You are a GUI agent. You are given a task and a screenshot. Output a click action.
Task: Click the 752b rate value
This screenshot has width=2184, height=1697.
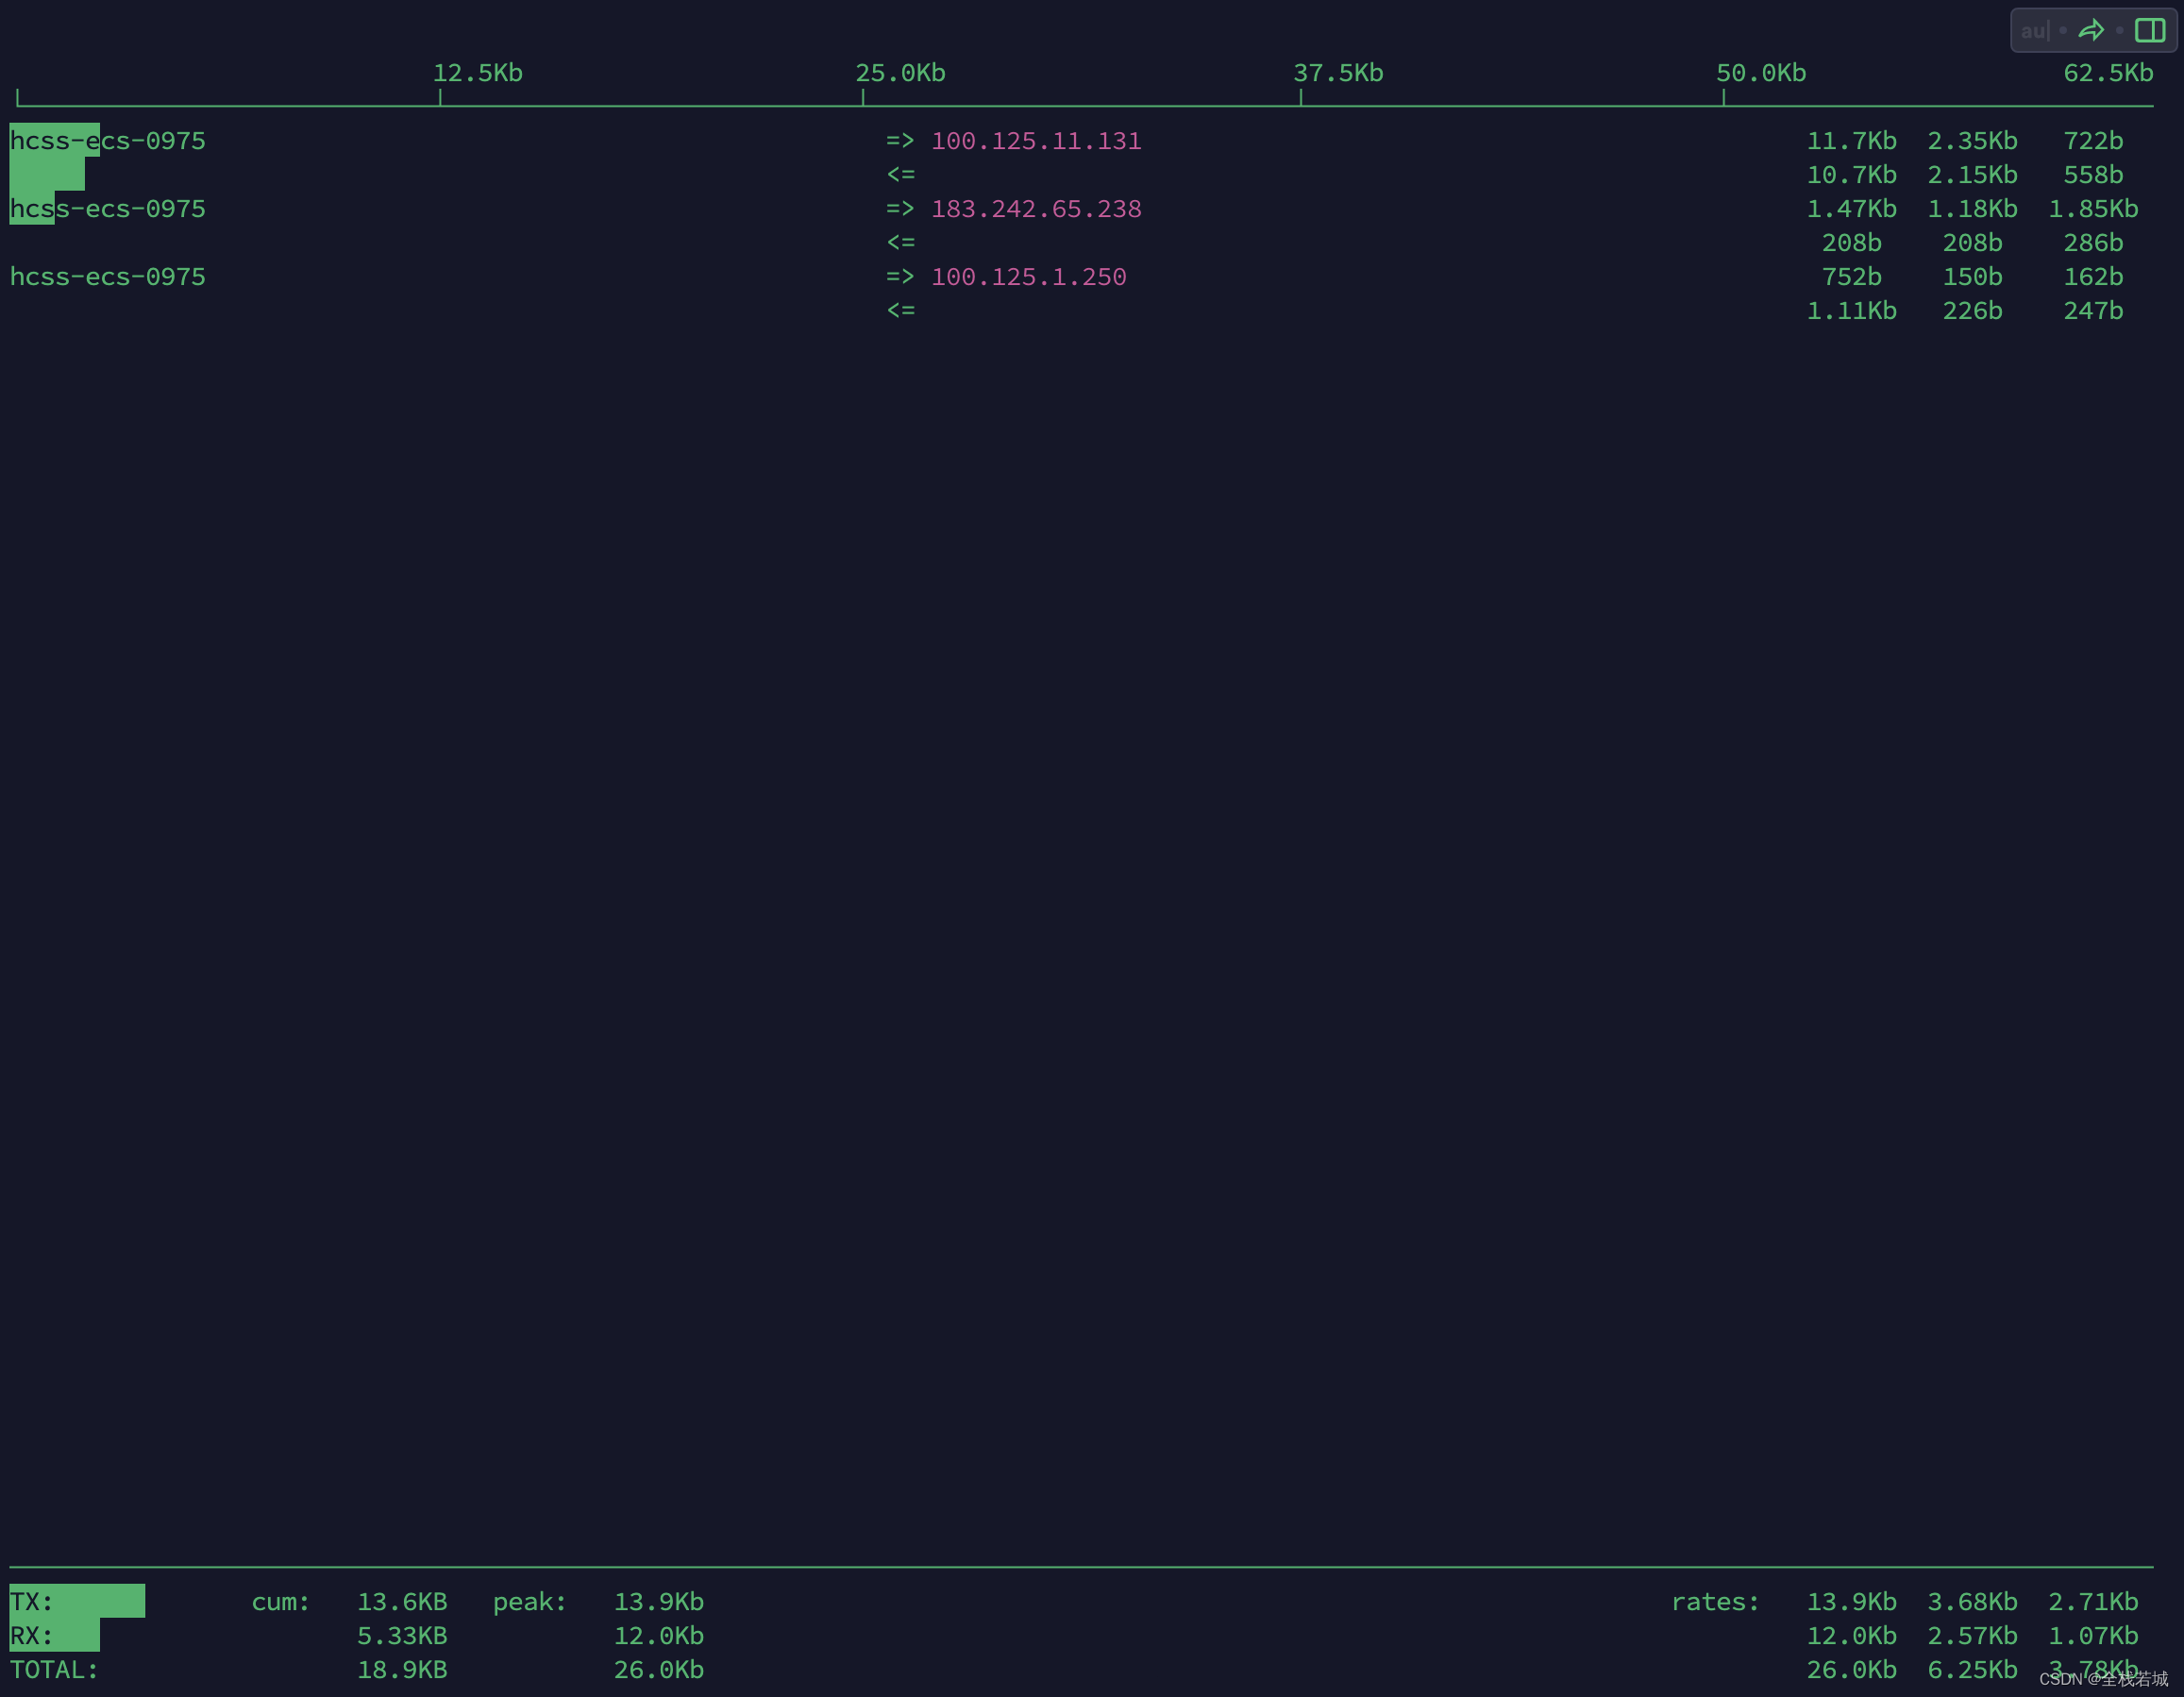[x=1852, y=277]
